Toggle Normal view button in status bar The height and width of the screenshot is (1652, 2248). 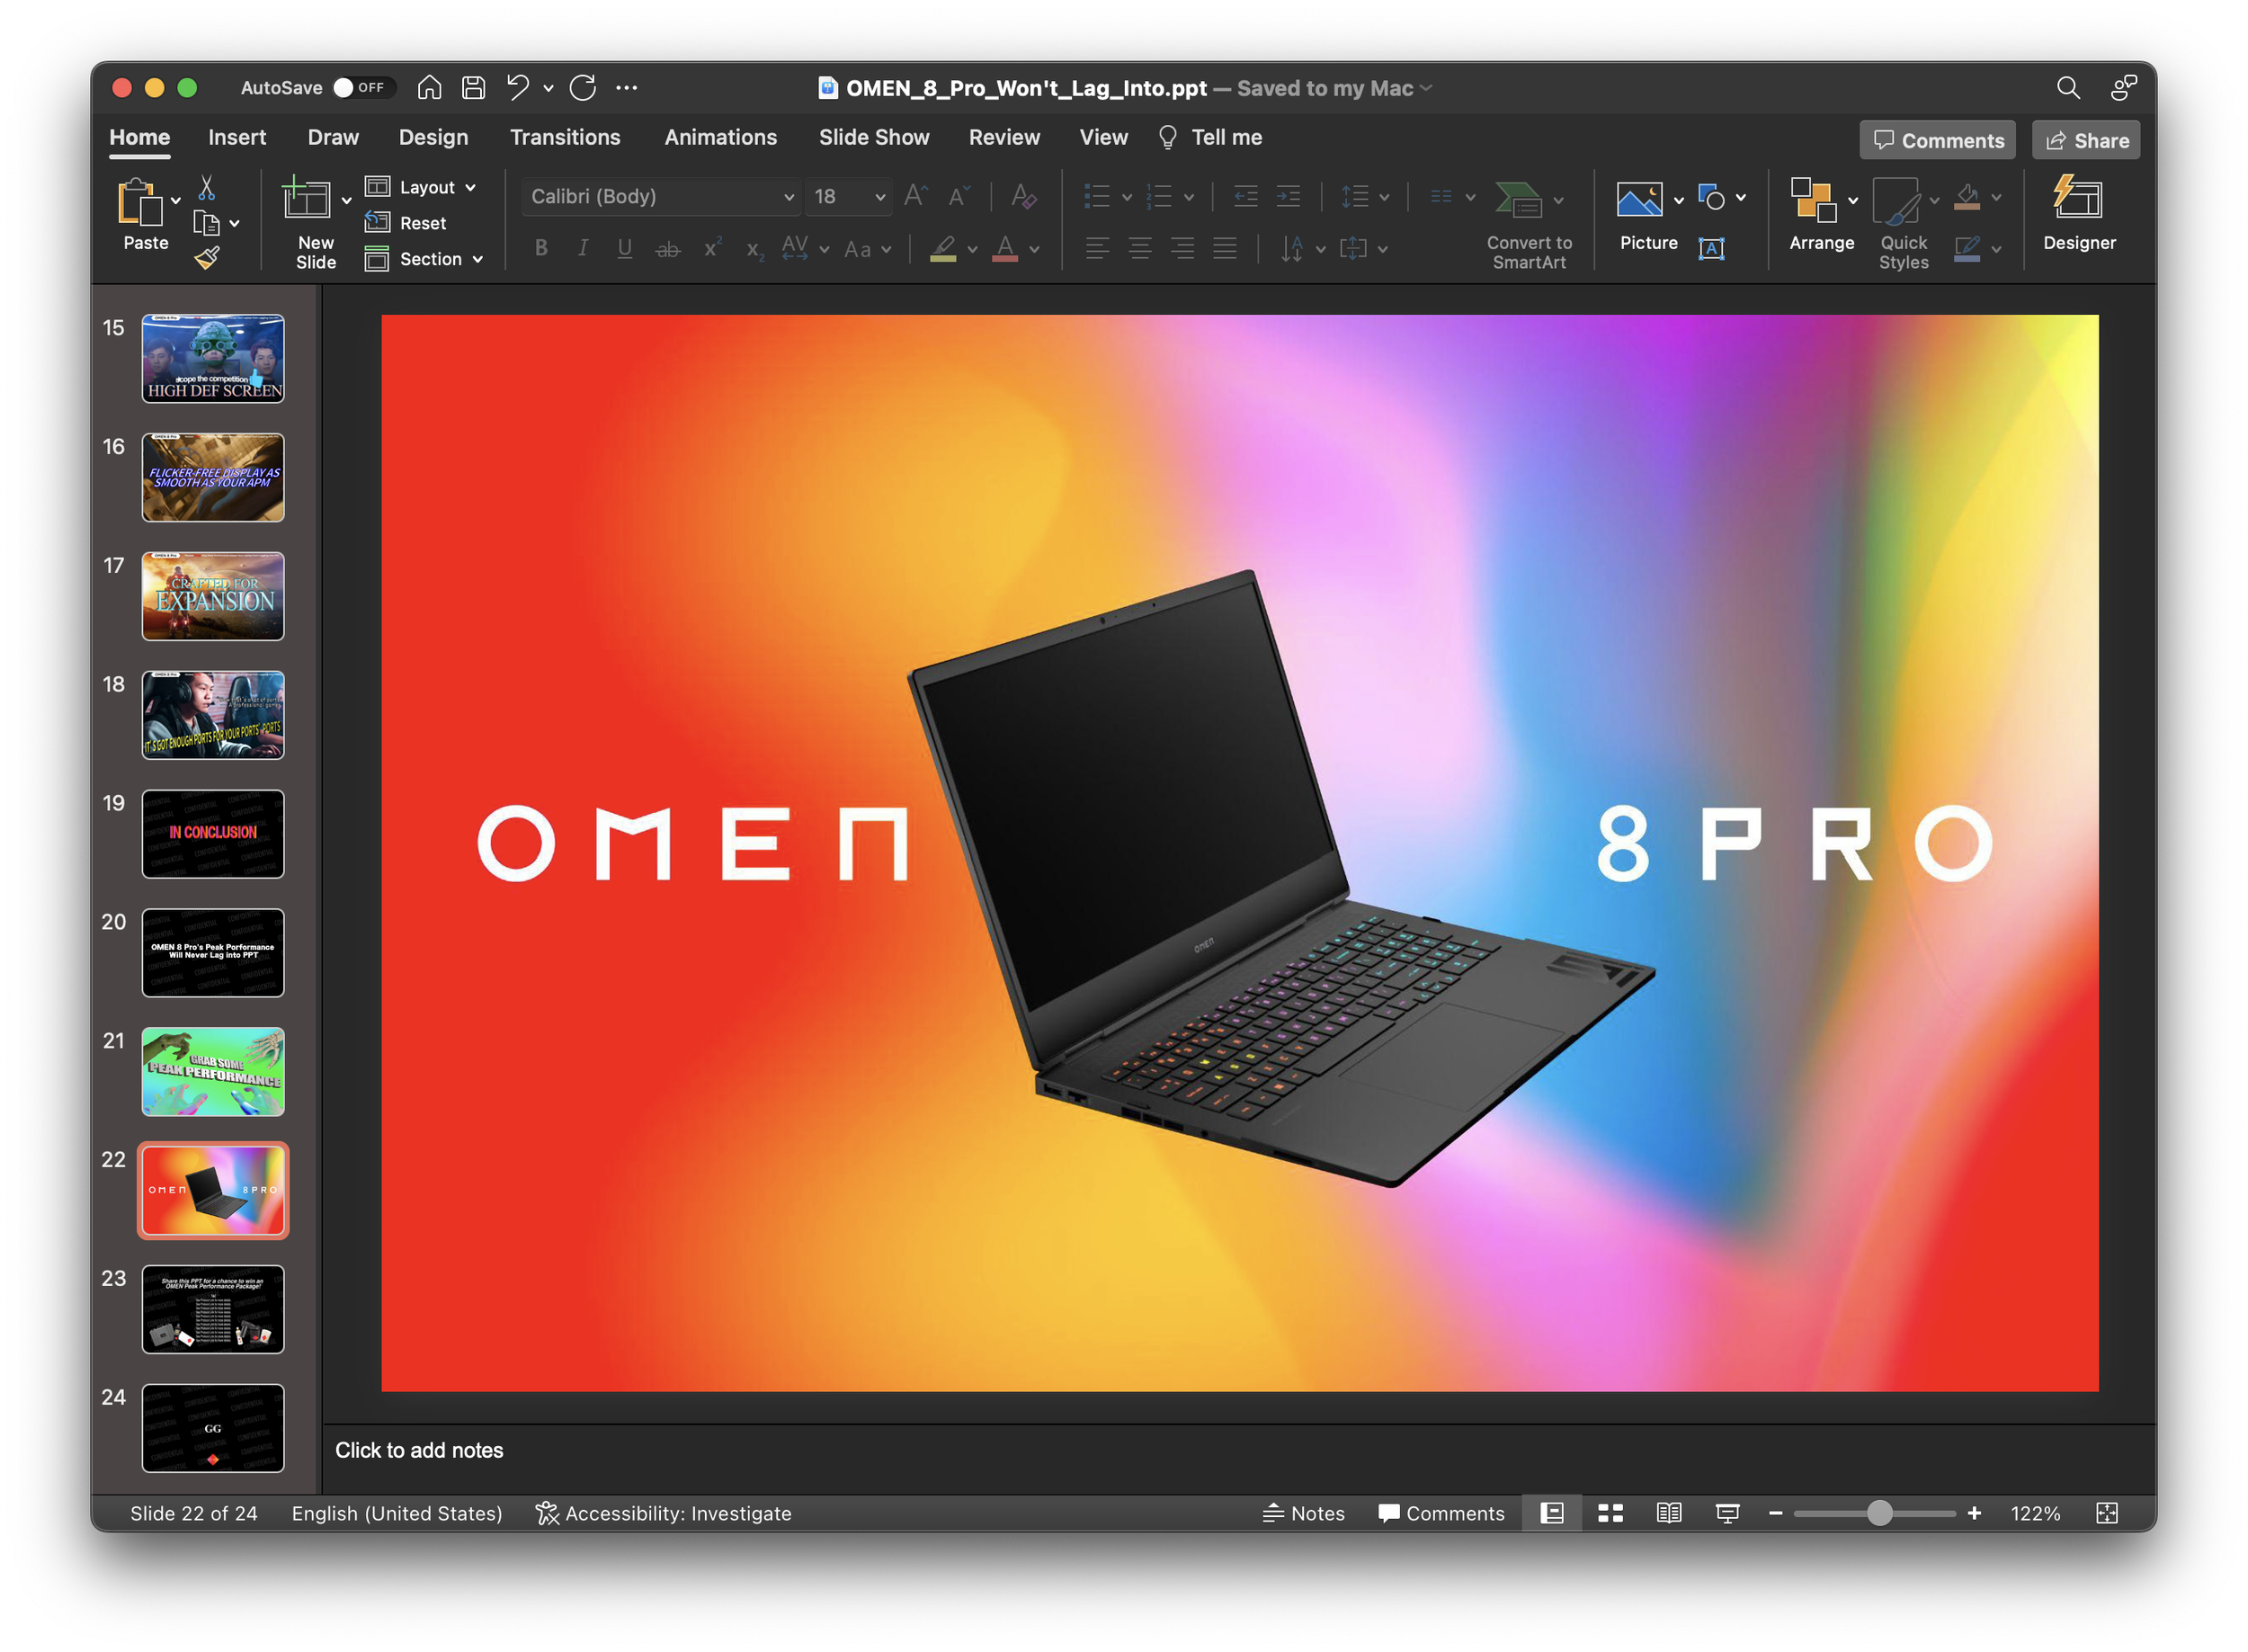tap(1552, 1513)
